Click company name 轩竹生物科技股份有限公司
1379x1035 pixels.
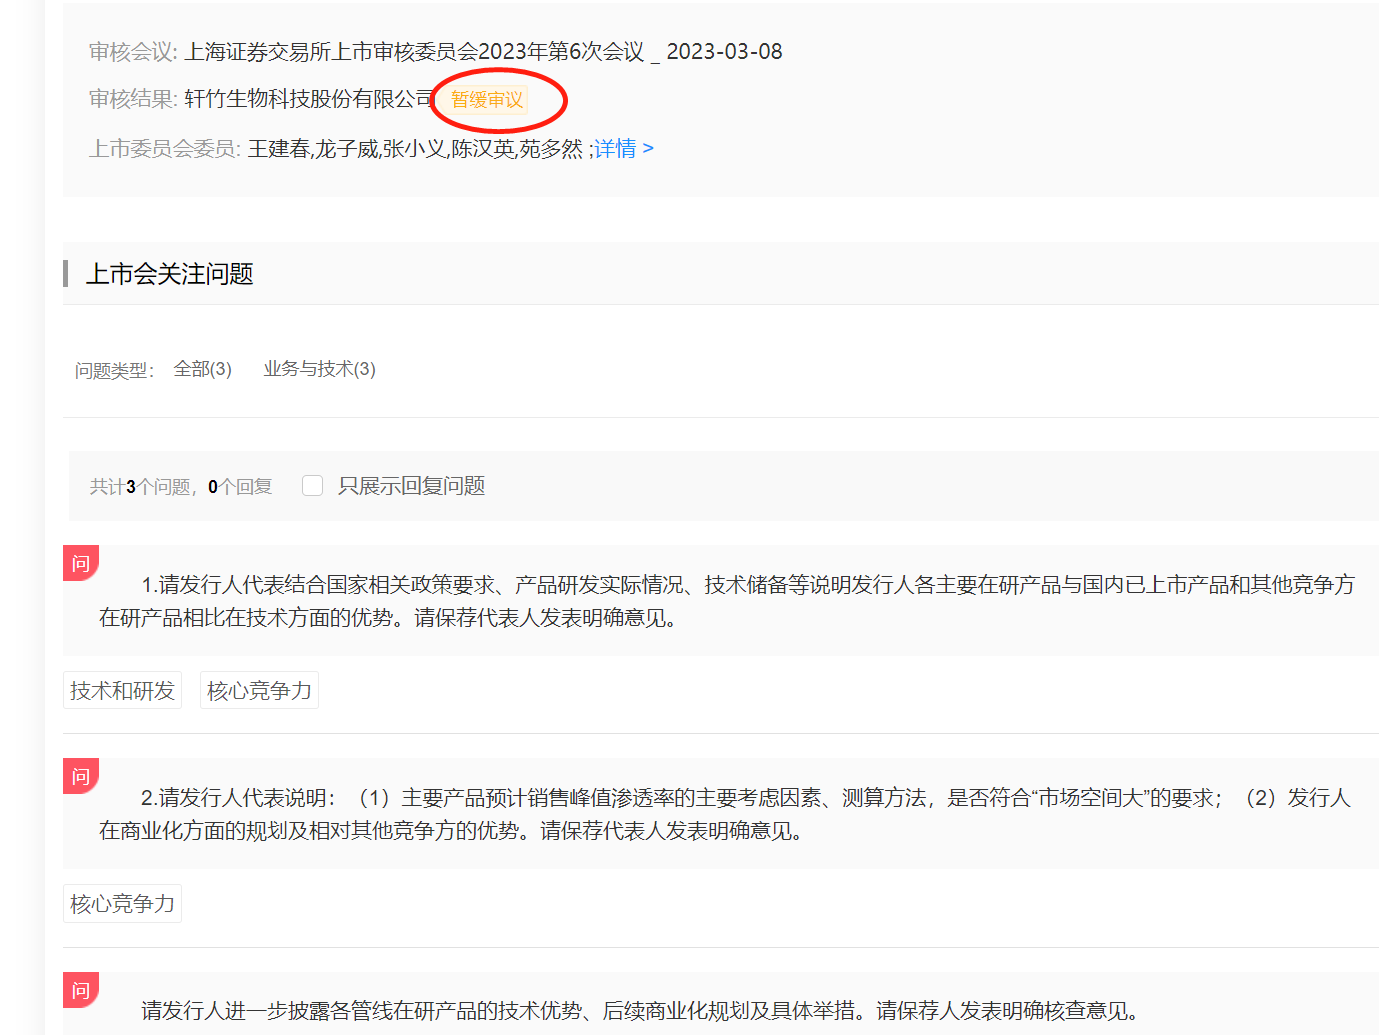point(310,99)
